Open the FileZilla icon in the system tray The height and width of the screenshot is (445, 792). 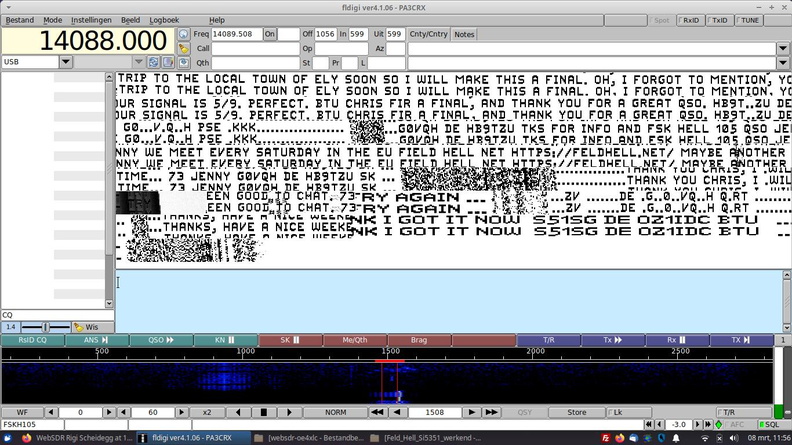[x=607, y=438]
